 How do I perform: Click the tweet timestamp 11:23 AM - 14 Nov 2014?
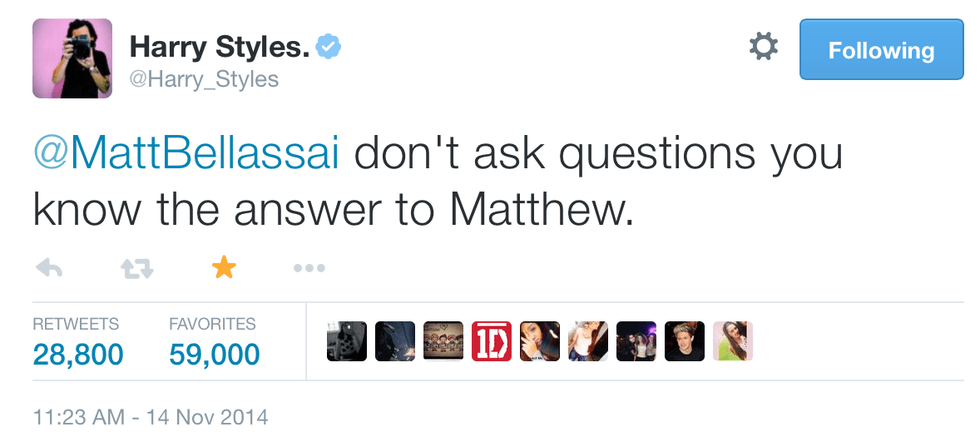[x=151, y=416]
